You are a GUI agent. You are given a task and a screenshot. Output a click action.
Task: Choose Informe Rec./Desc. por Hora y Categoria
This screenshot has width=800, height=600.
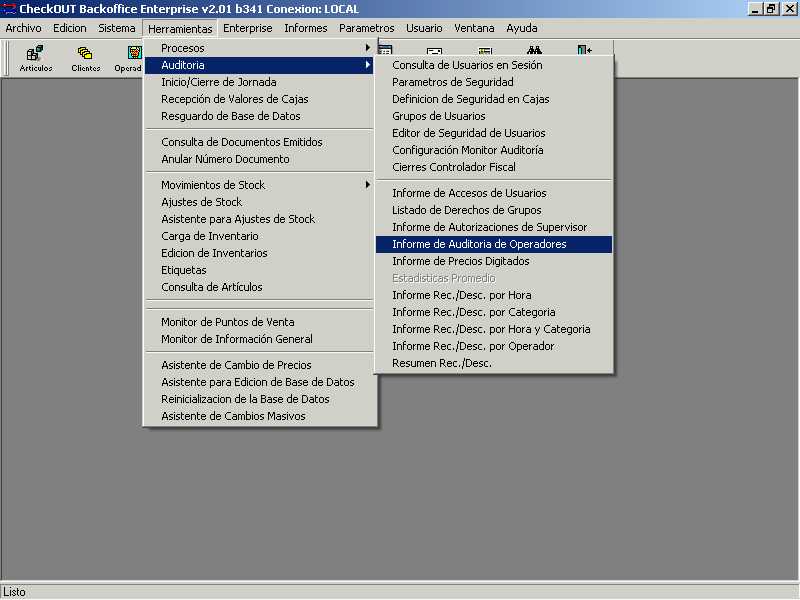[x=494, y=329]
